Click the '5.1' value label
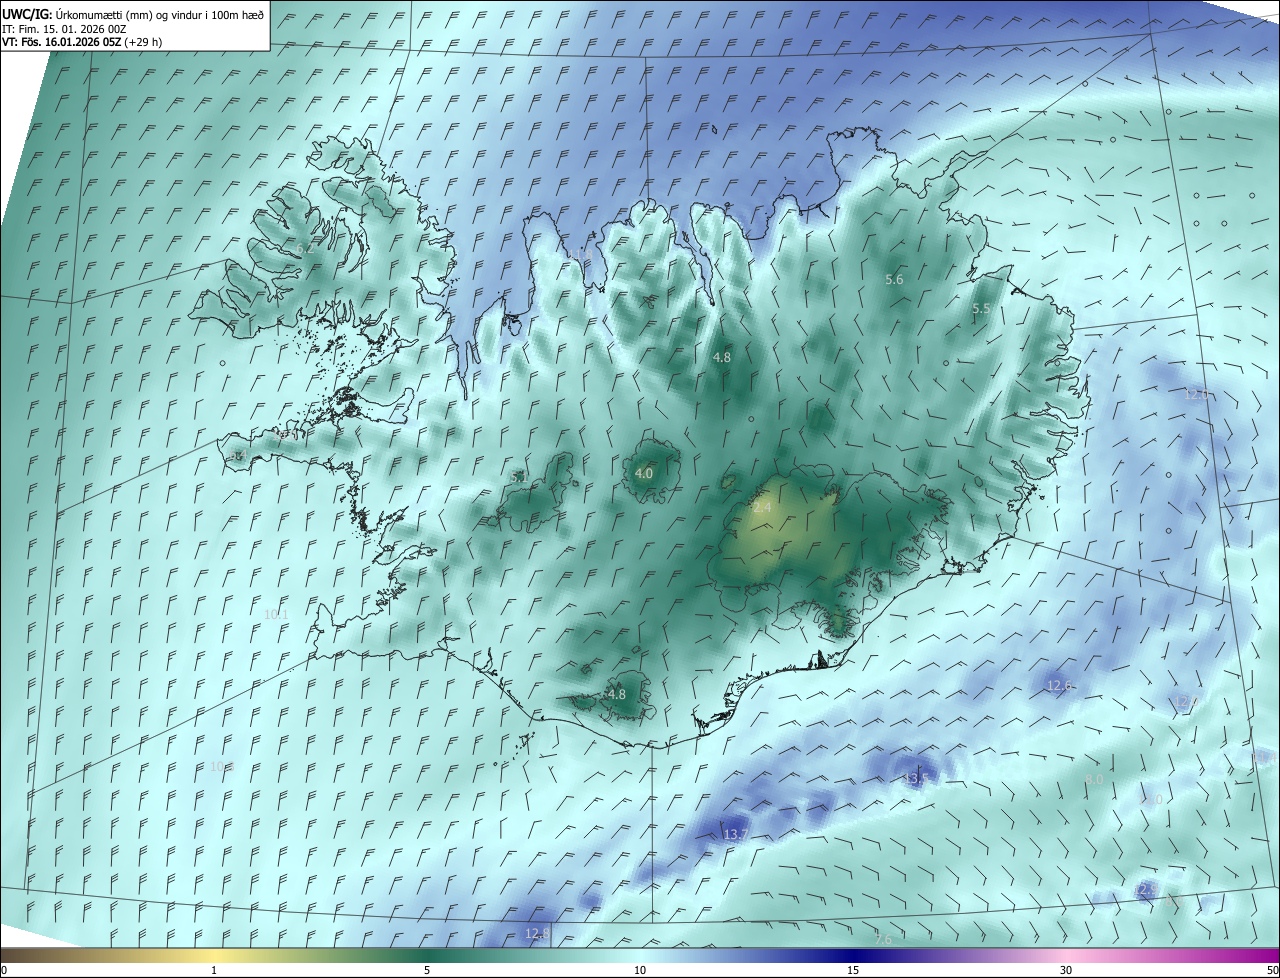The width and height of the screenshot is (1280, 978). (520, 478)
